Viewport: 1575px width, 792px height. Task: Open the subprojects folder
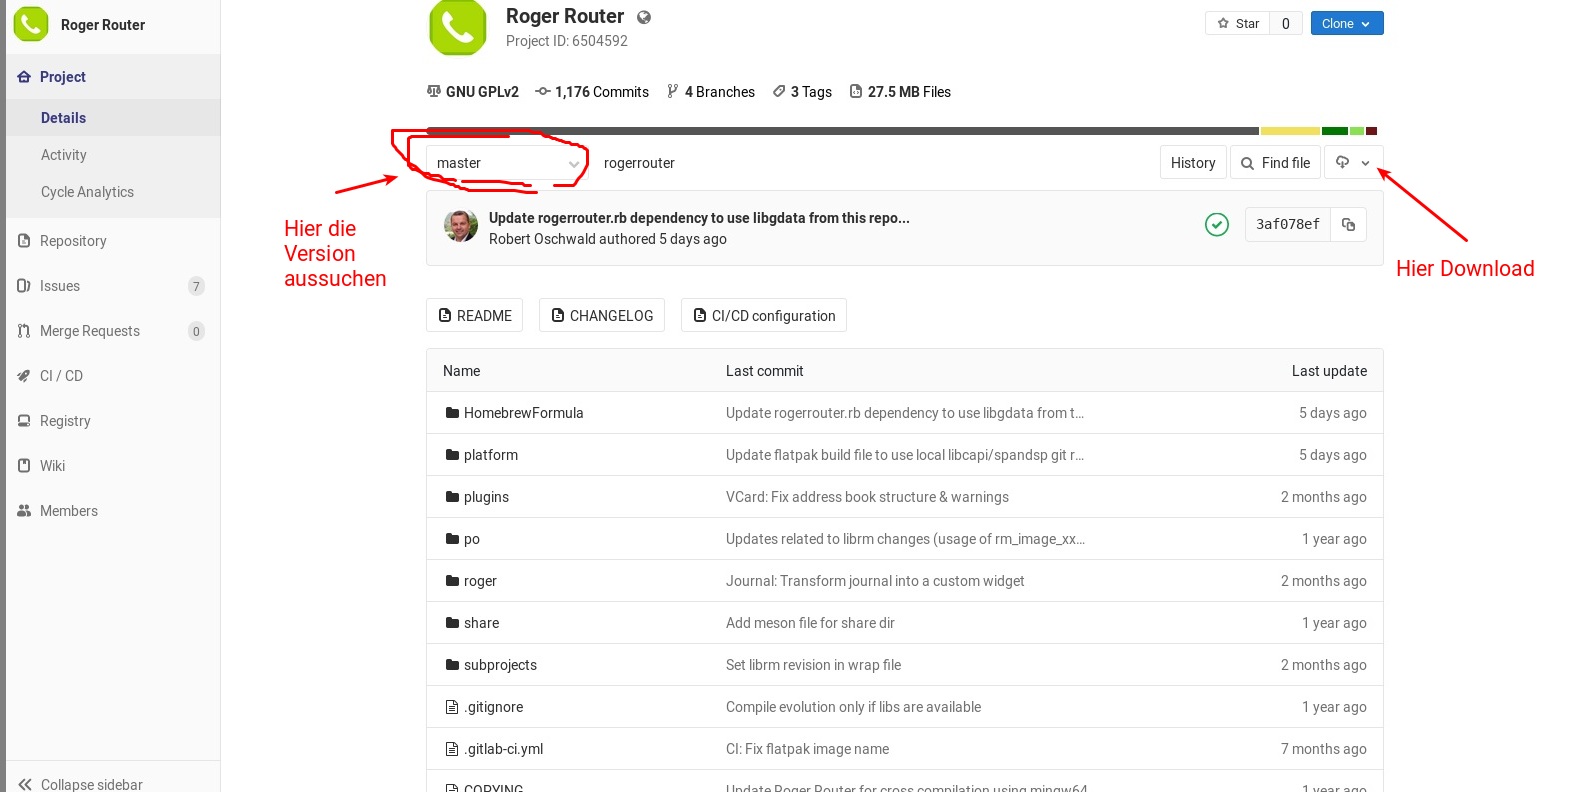[x=500, y=665]
